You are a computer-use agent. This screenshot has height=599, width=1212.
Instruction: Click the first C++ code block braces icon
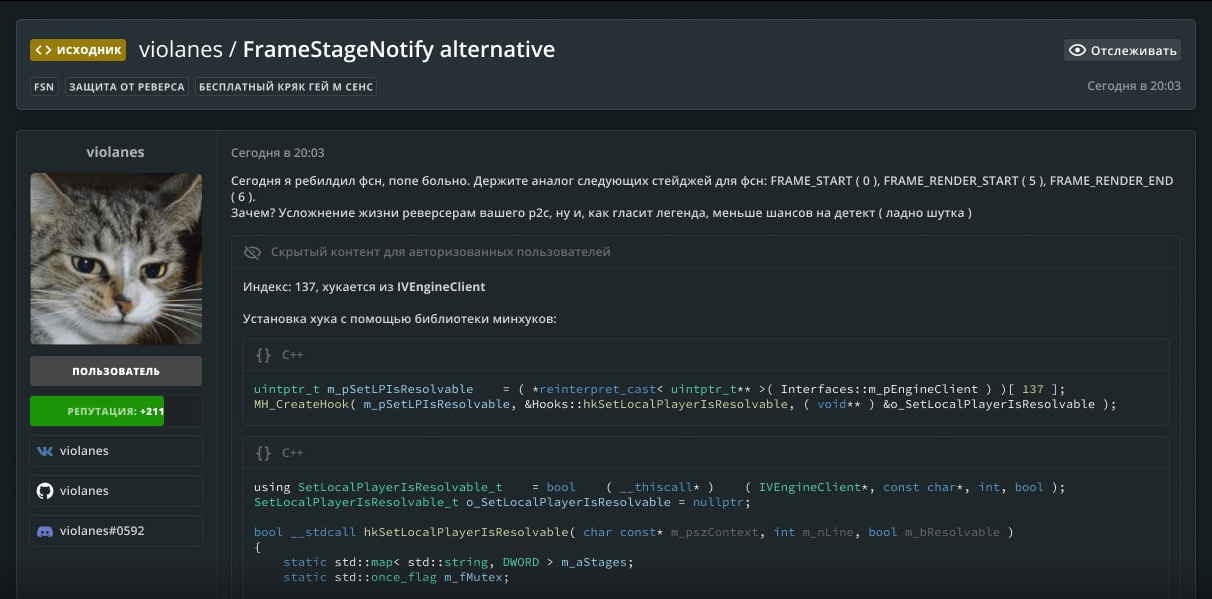coord(263,355)
